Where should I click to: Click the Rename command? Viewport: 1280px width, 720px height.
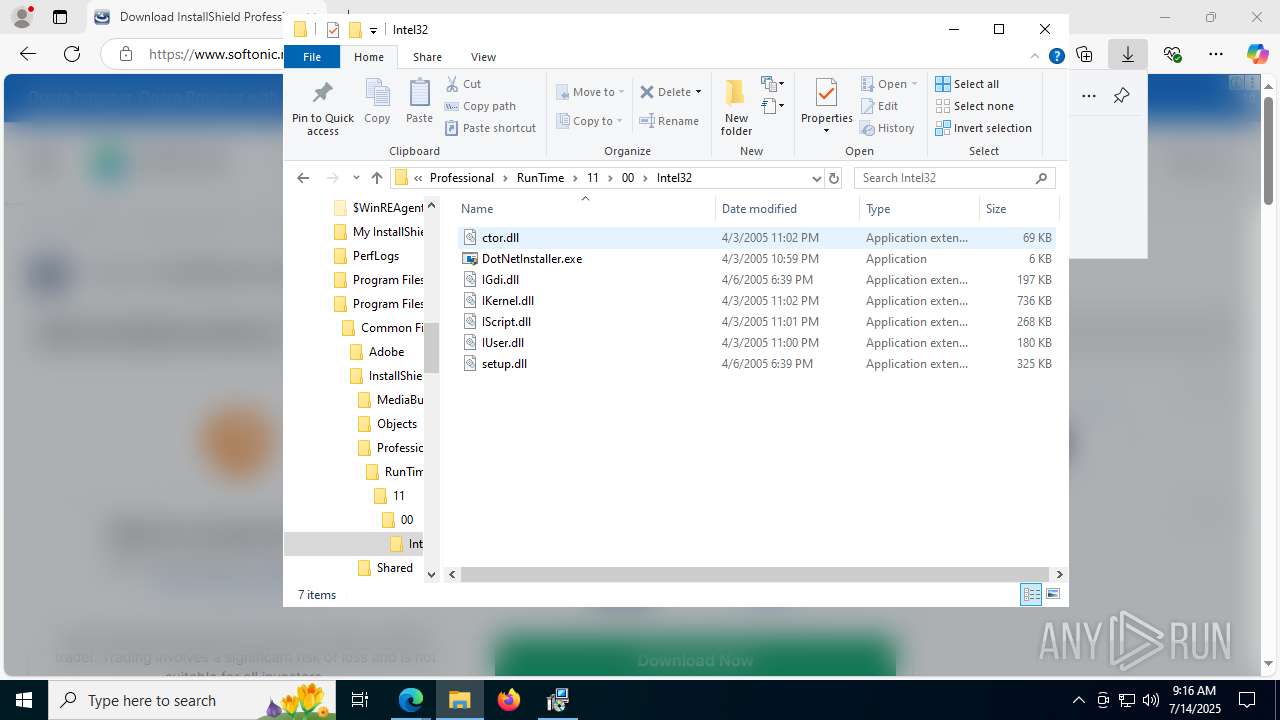(x=669, y=121)
